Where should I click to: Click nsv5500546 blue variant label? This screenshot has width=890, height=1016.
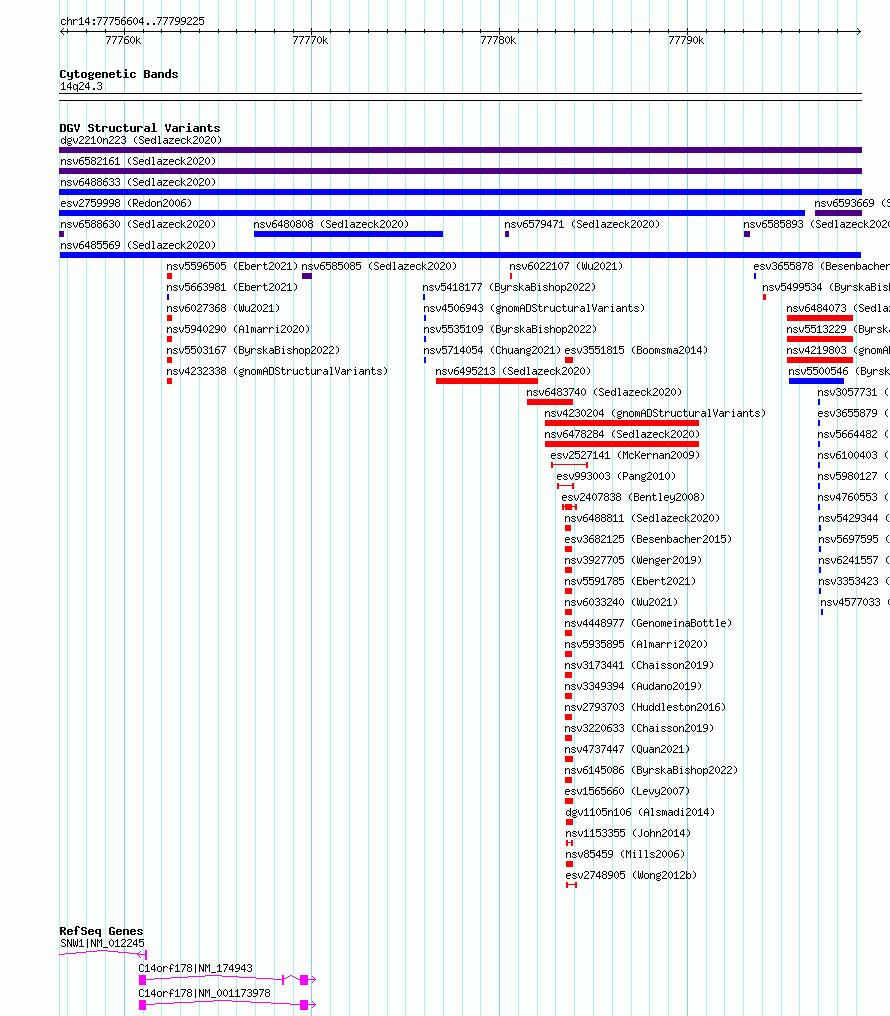click(839, 371)
